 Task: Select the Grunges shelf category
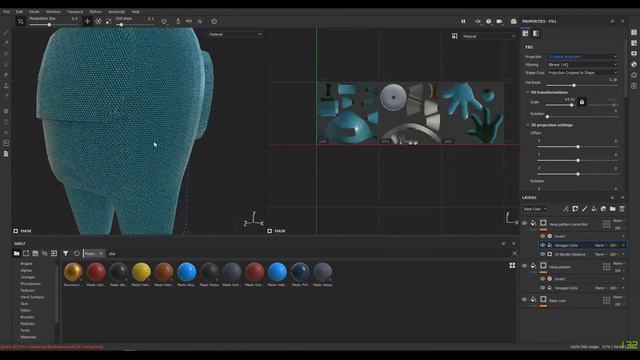coord(28,277)
